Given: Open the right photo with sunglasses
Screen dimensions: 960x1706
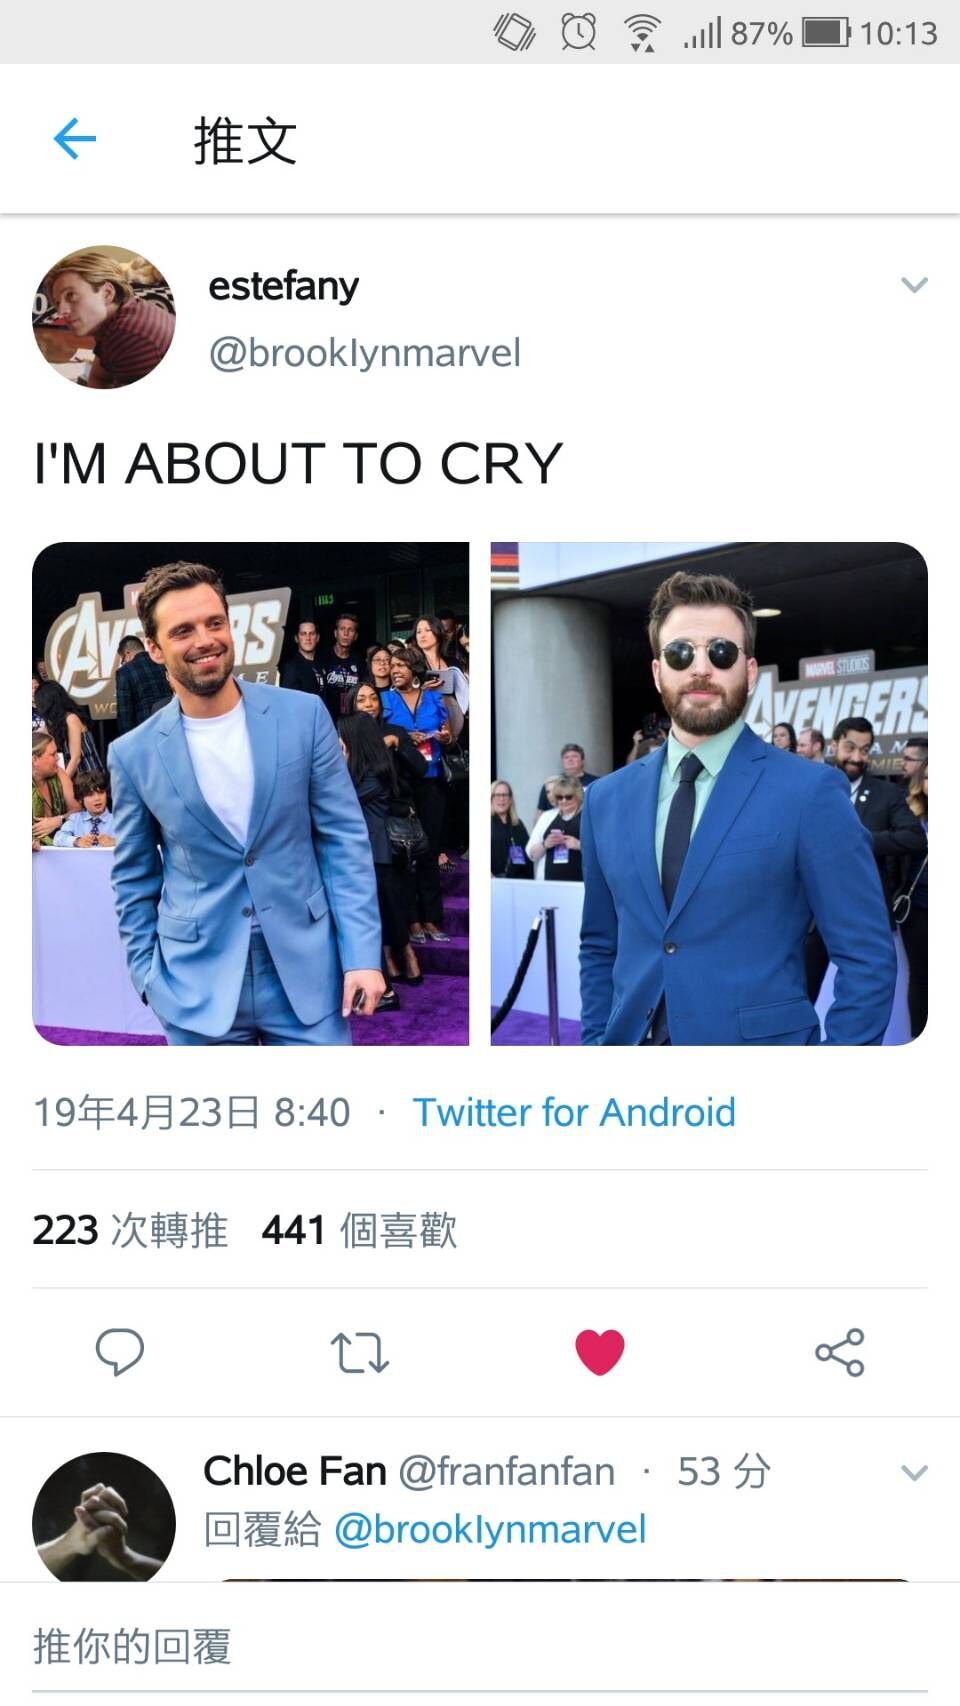Looking at the screenshot, I should pyautogui.click(x=709, y=794).
